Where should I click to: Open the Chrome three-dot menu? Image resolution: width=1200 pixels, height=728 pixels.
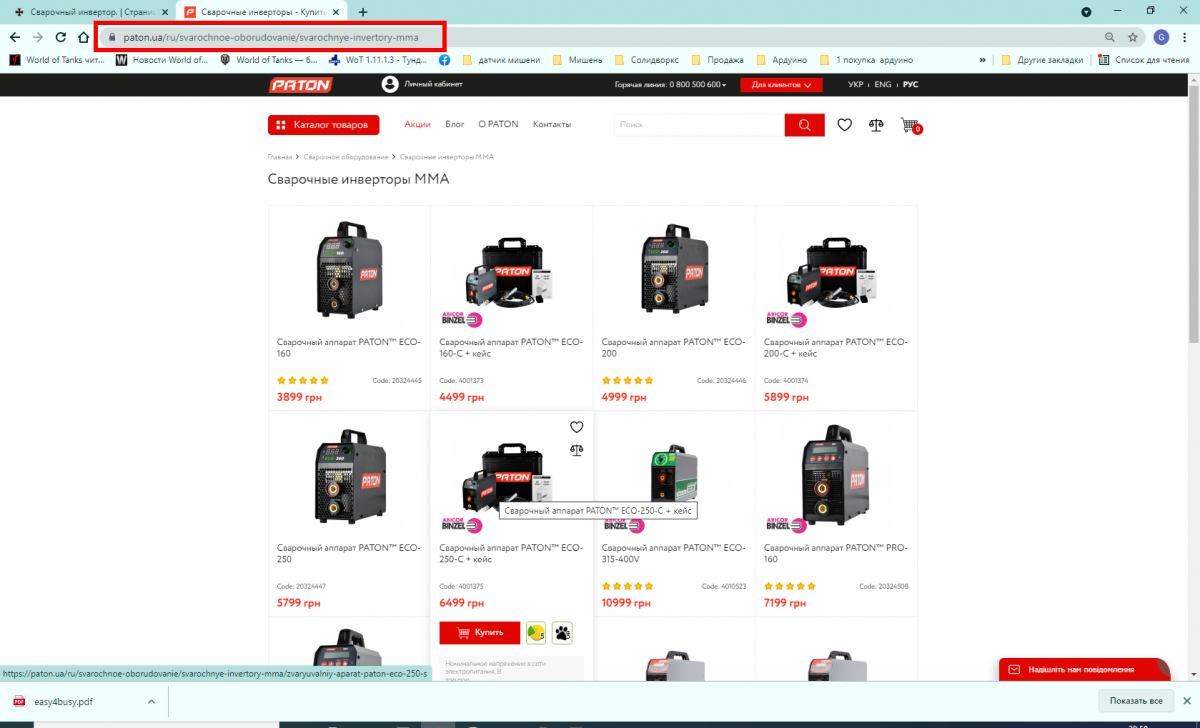pos(1186,37)
